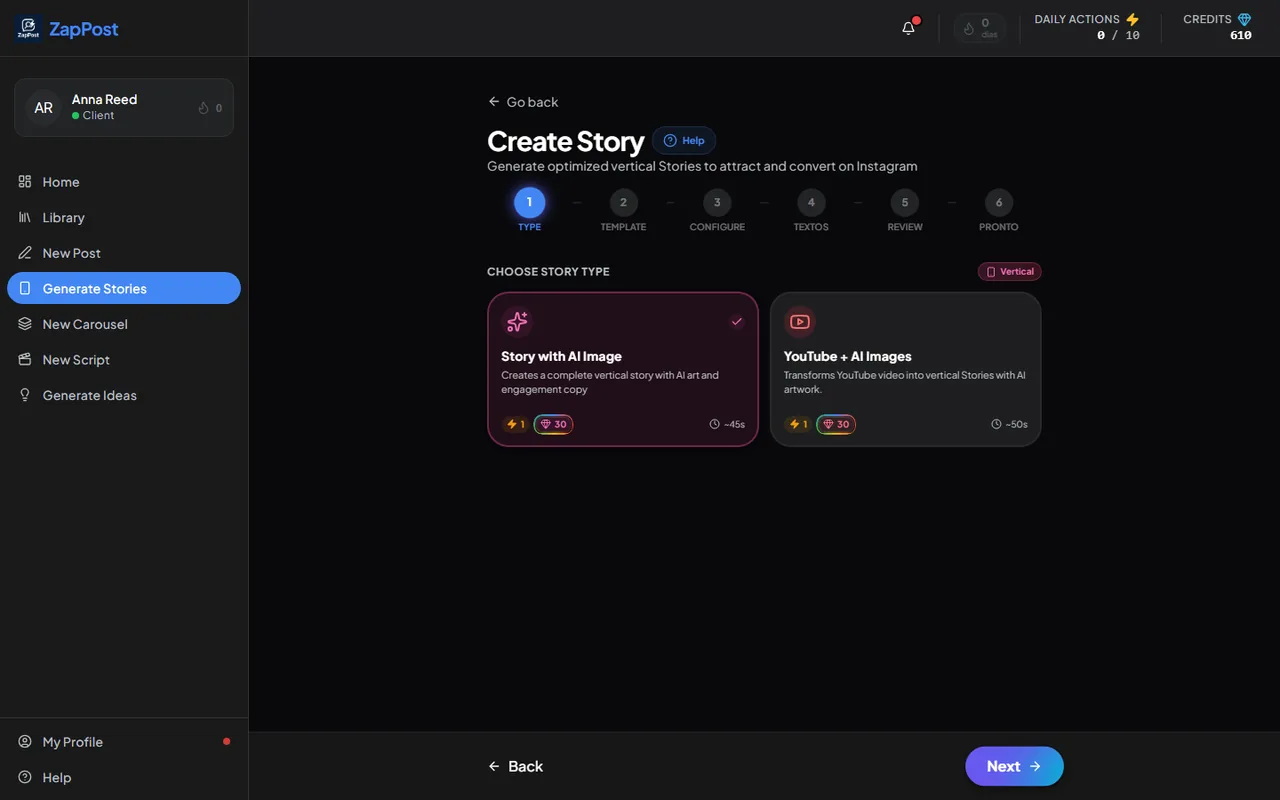Click the ~45s clock estimate
Viewport: 1280px width, 800px height.
[727, 424]
